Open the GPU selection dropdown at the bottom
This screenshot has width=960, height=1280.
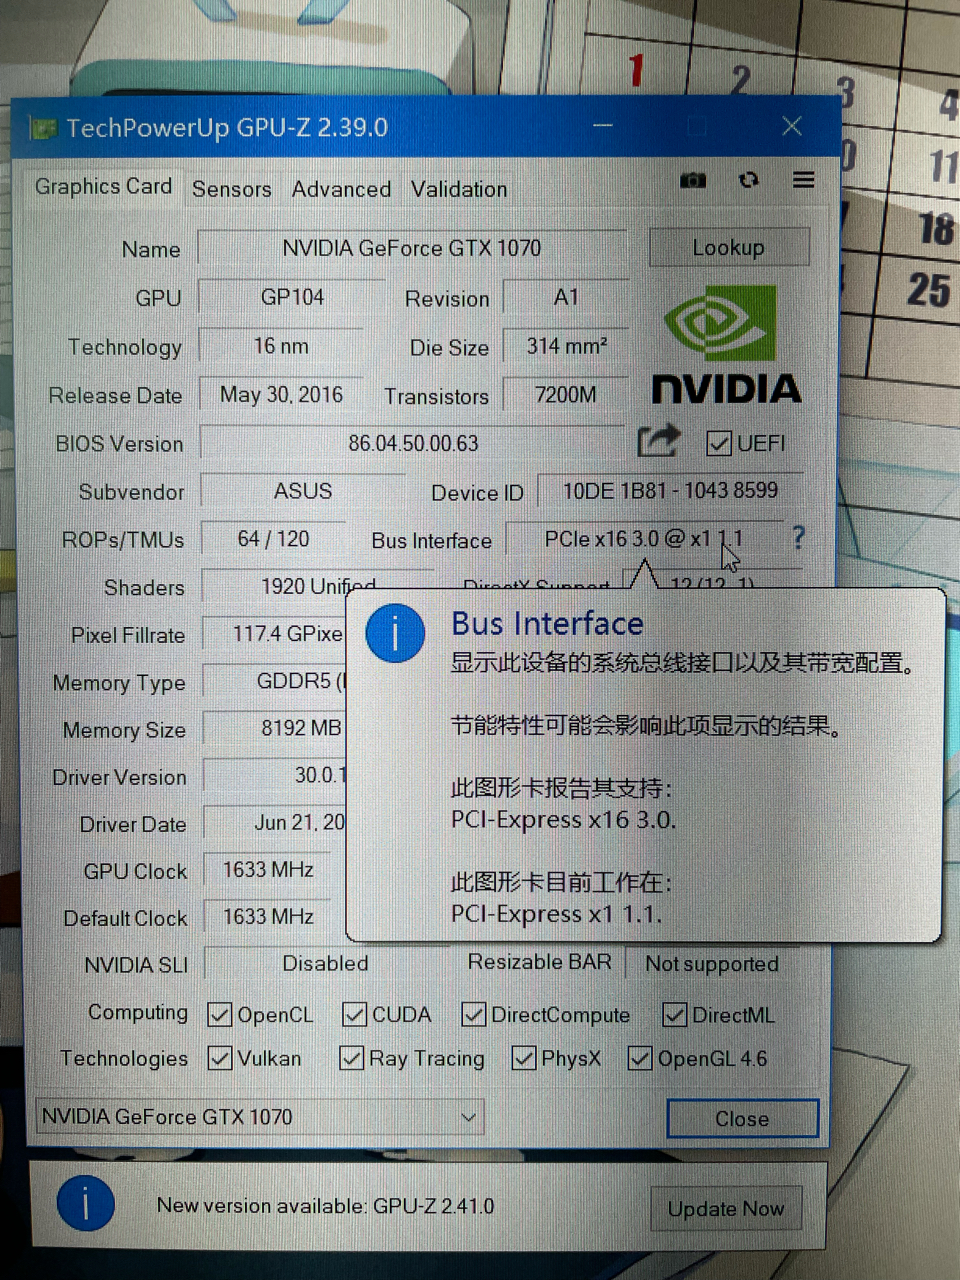(468, 1117)
